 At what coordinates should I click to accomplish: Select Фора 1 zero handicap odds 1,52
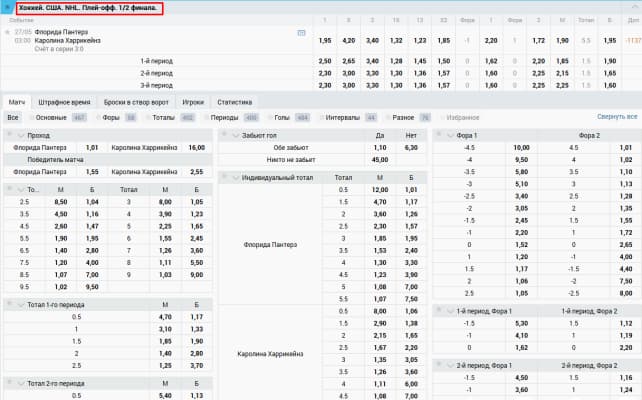pos(522,245)
